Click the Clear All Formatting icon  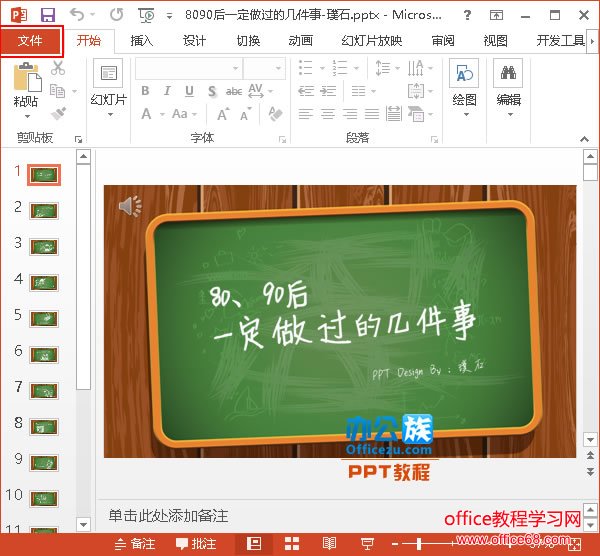[276, 114]
